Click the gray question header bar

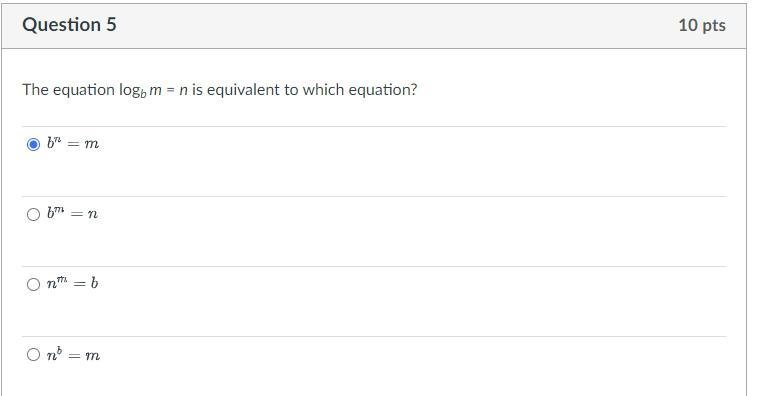pos(374,26)
